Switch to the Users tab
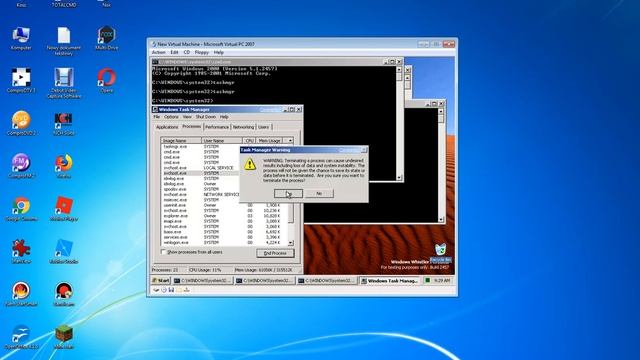The image size is (640, 360). pos(264,127)
